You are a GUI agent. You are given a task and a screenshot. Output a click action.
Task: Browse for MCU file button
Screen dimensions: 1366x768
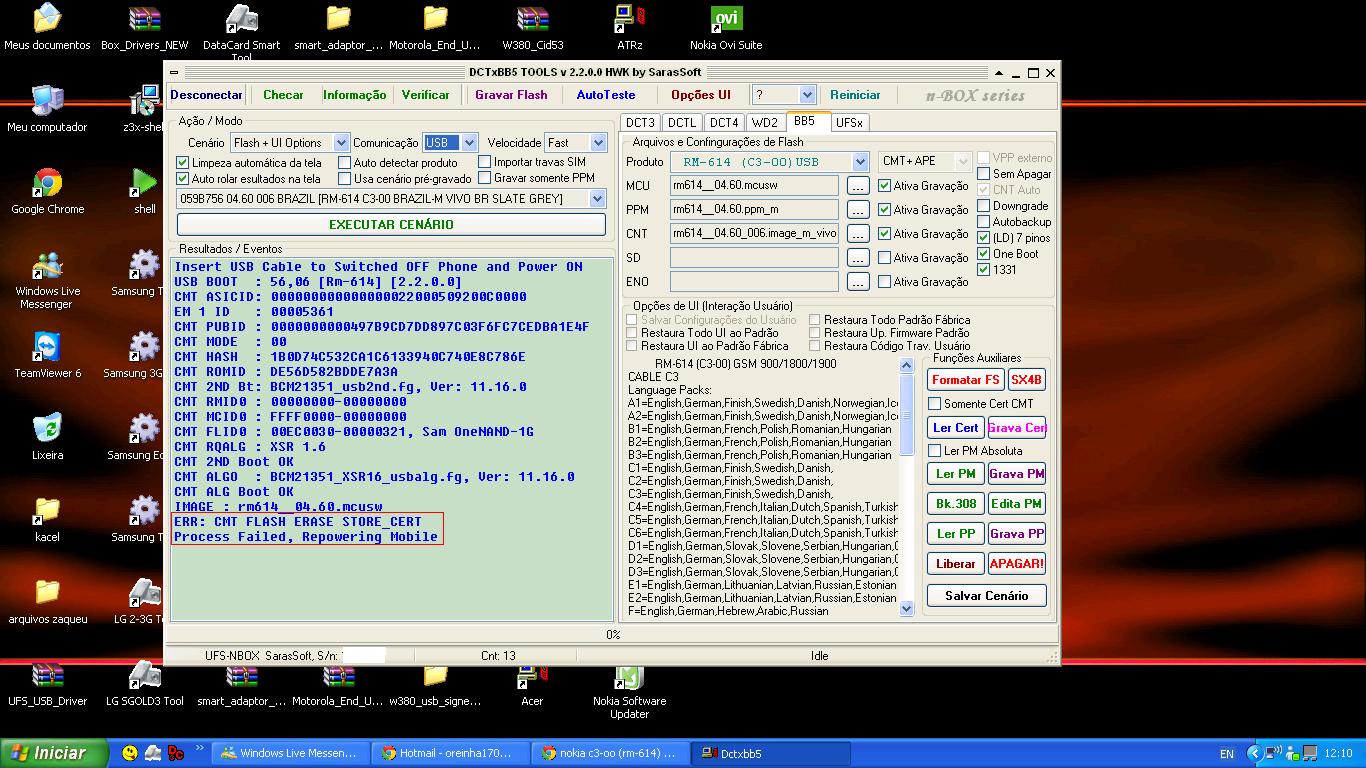[x=858, y=185]
